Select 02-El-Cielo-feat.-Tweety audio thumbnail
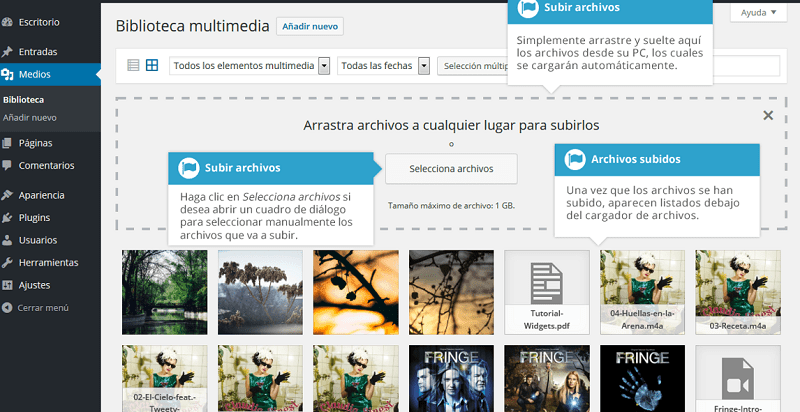The height and width of the screenshot is (412, 800). [x=164, y=379]
